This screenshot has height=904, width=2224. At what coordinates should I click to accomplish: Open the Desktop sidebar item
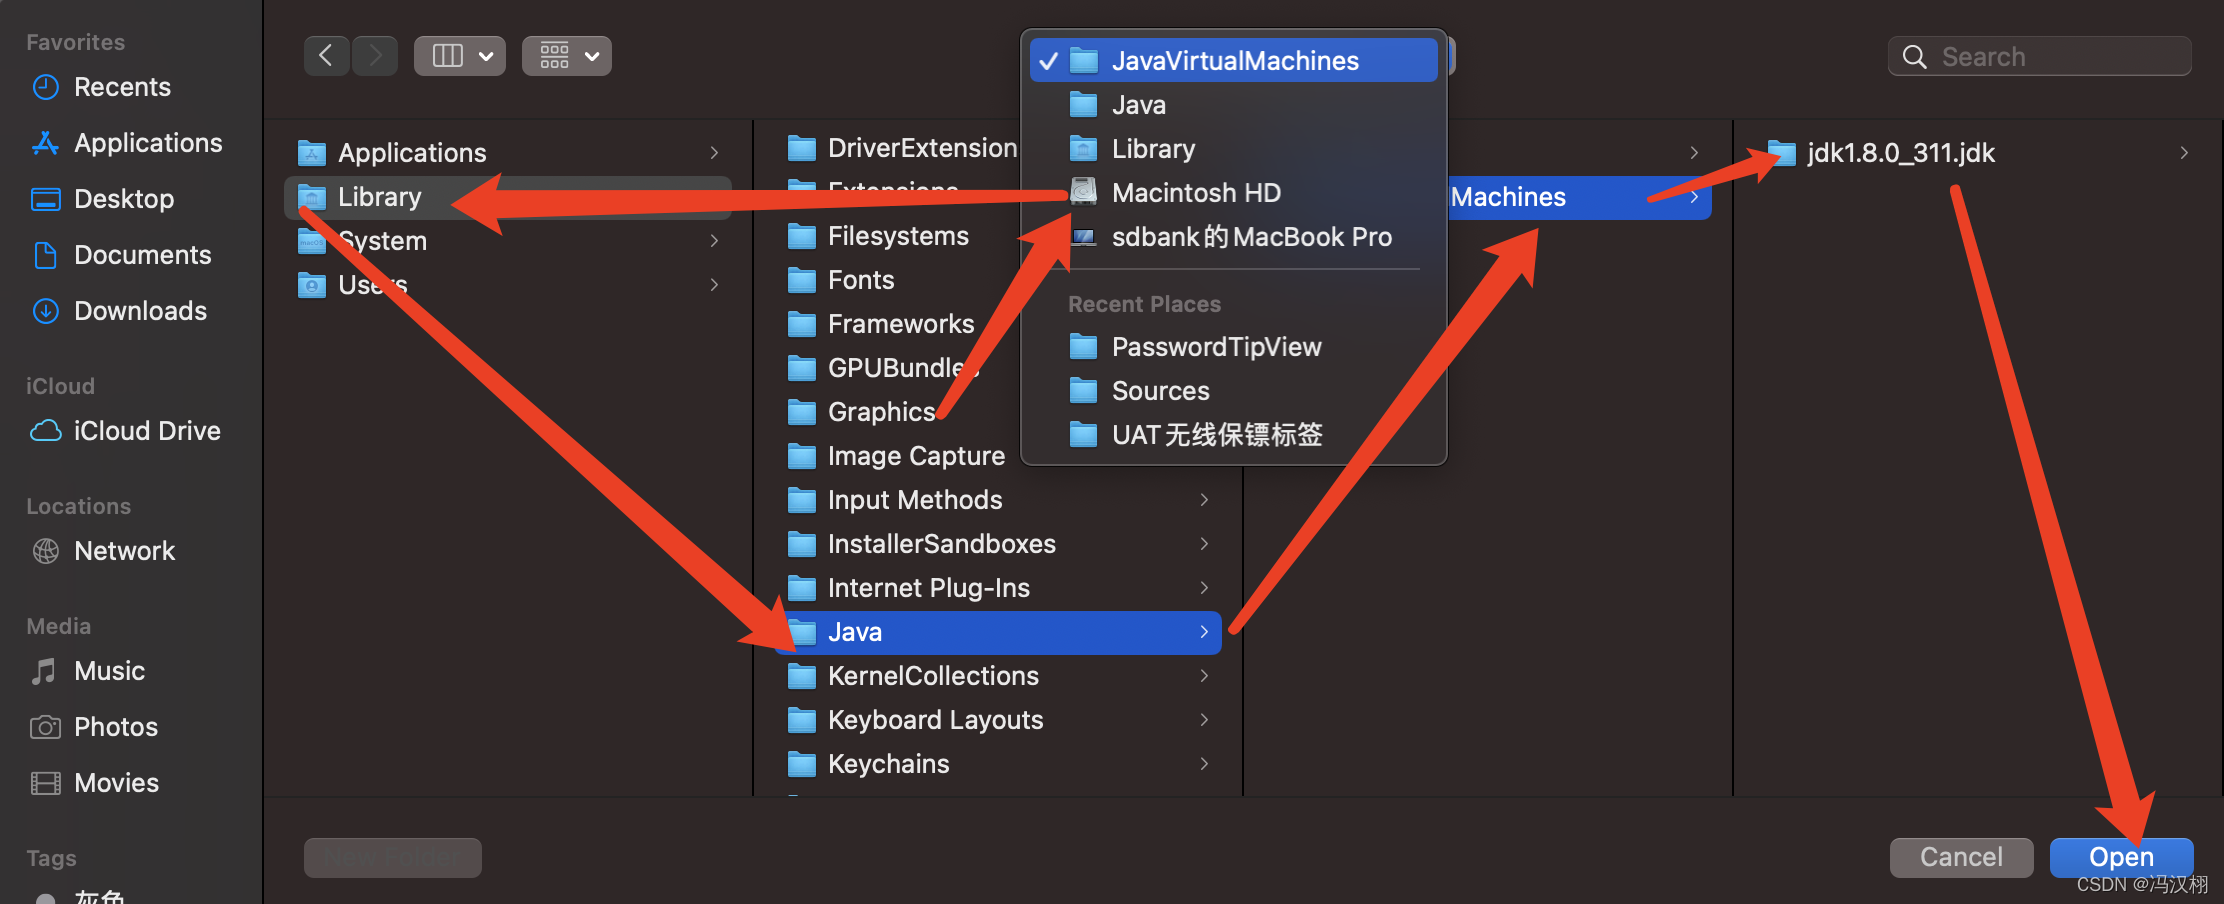(x=124, y=199)
